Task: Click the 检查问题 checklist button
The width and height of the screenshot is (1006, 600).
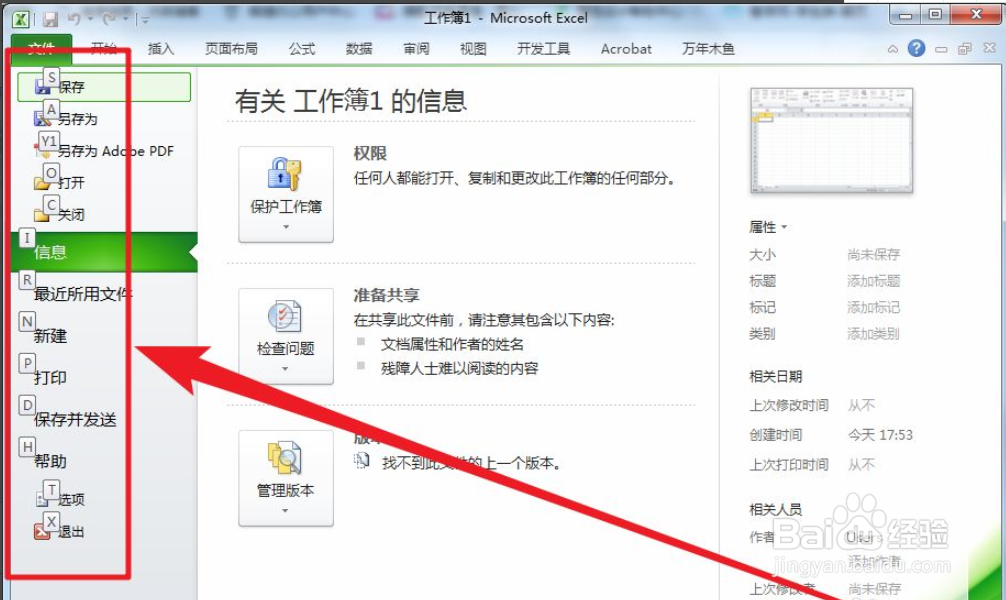Action: coord(286,336)
